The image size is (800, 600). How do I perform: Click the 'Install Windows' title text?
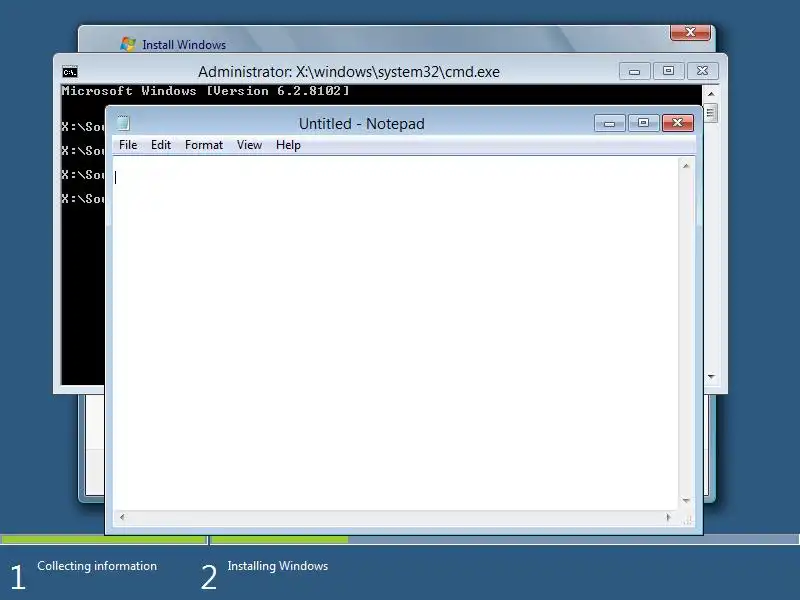point(184,45)
